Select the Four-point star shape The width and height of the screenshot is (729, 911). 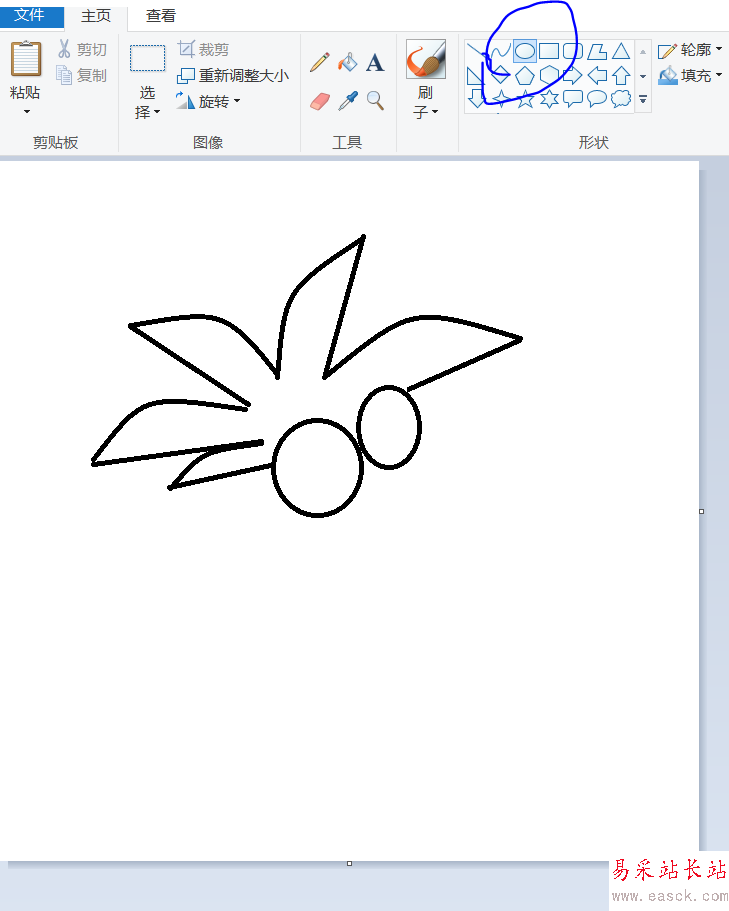tap(500, 99)
